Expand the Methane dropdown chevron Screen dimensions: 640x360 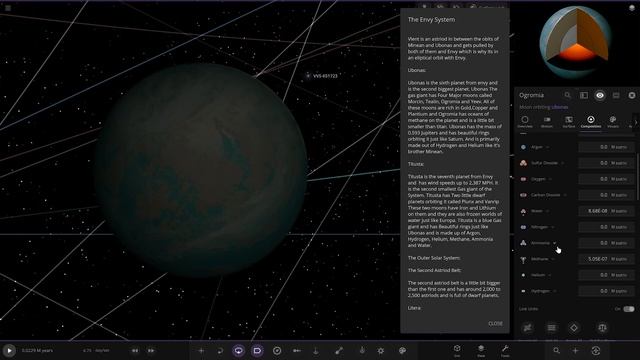(x=553, y=259)
